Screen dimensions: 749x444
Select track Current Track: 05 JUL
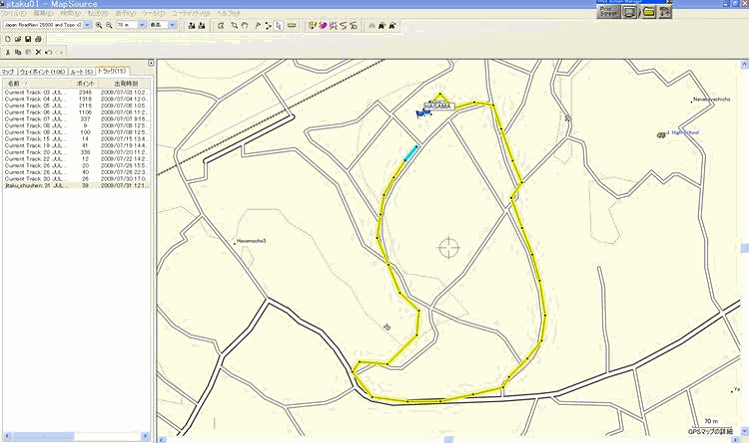coord(76,106)
